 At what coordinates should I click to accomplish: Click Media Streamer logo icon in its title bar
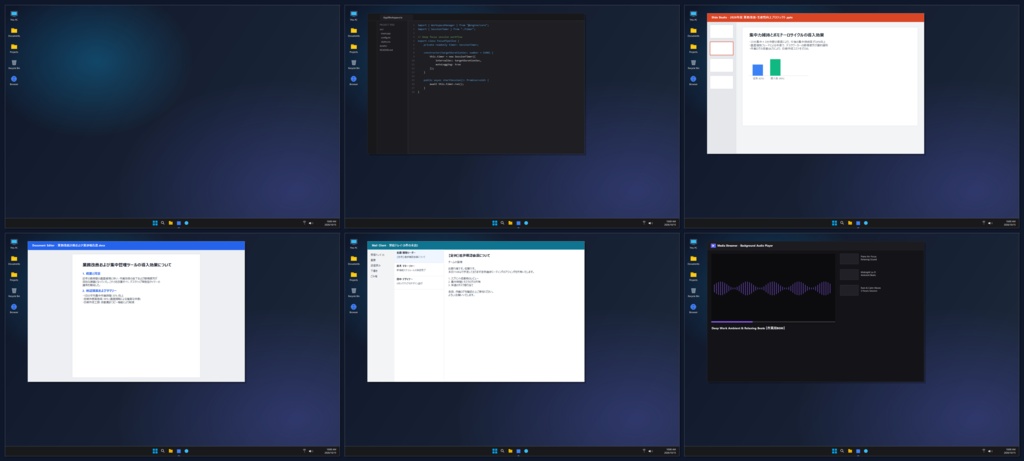tap(713, 246)
